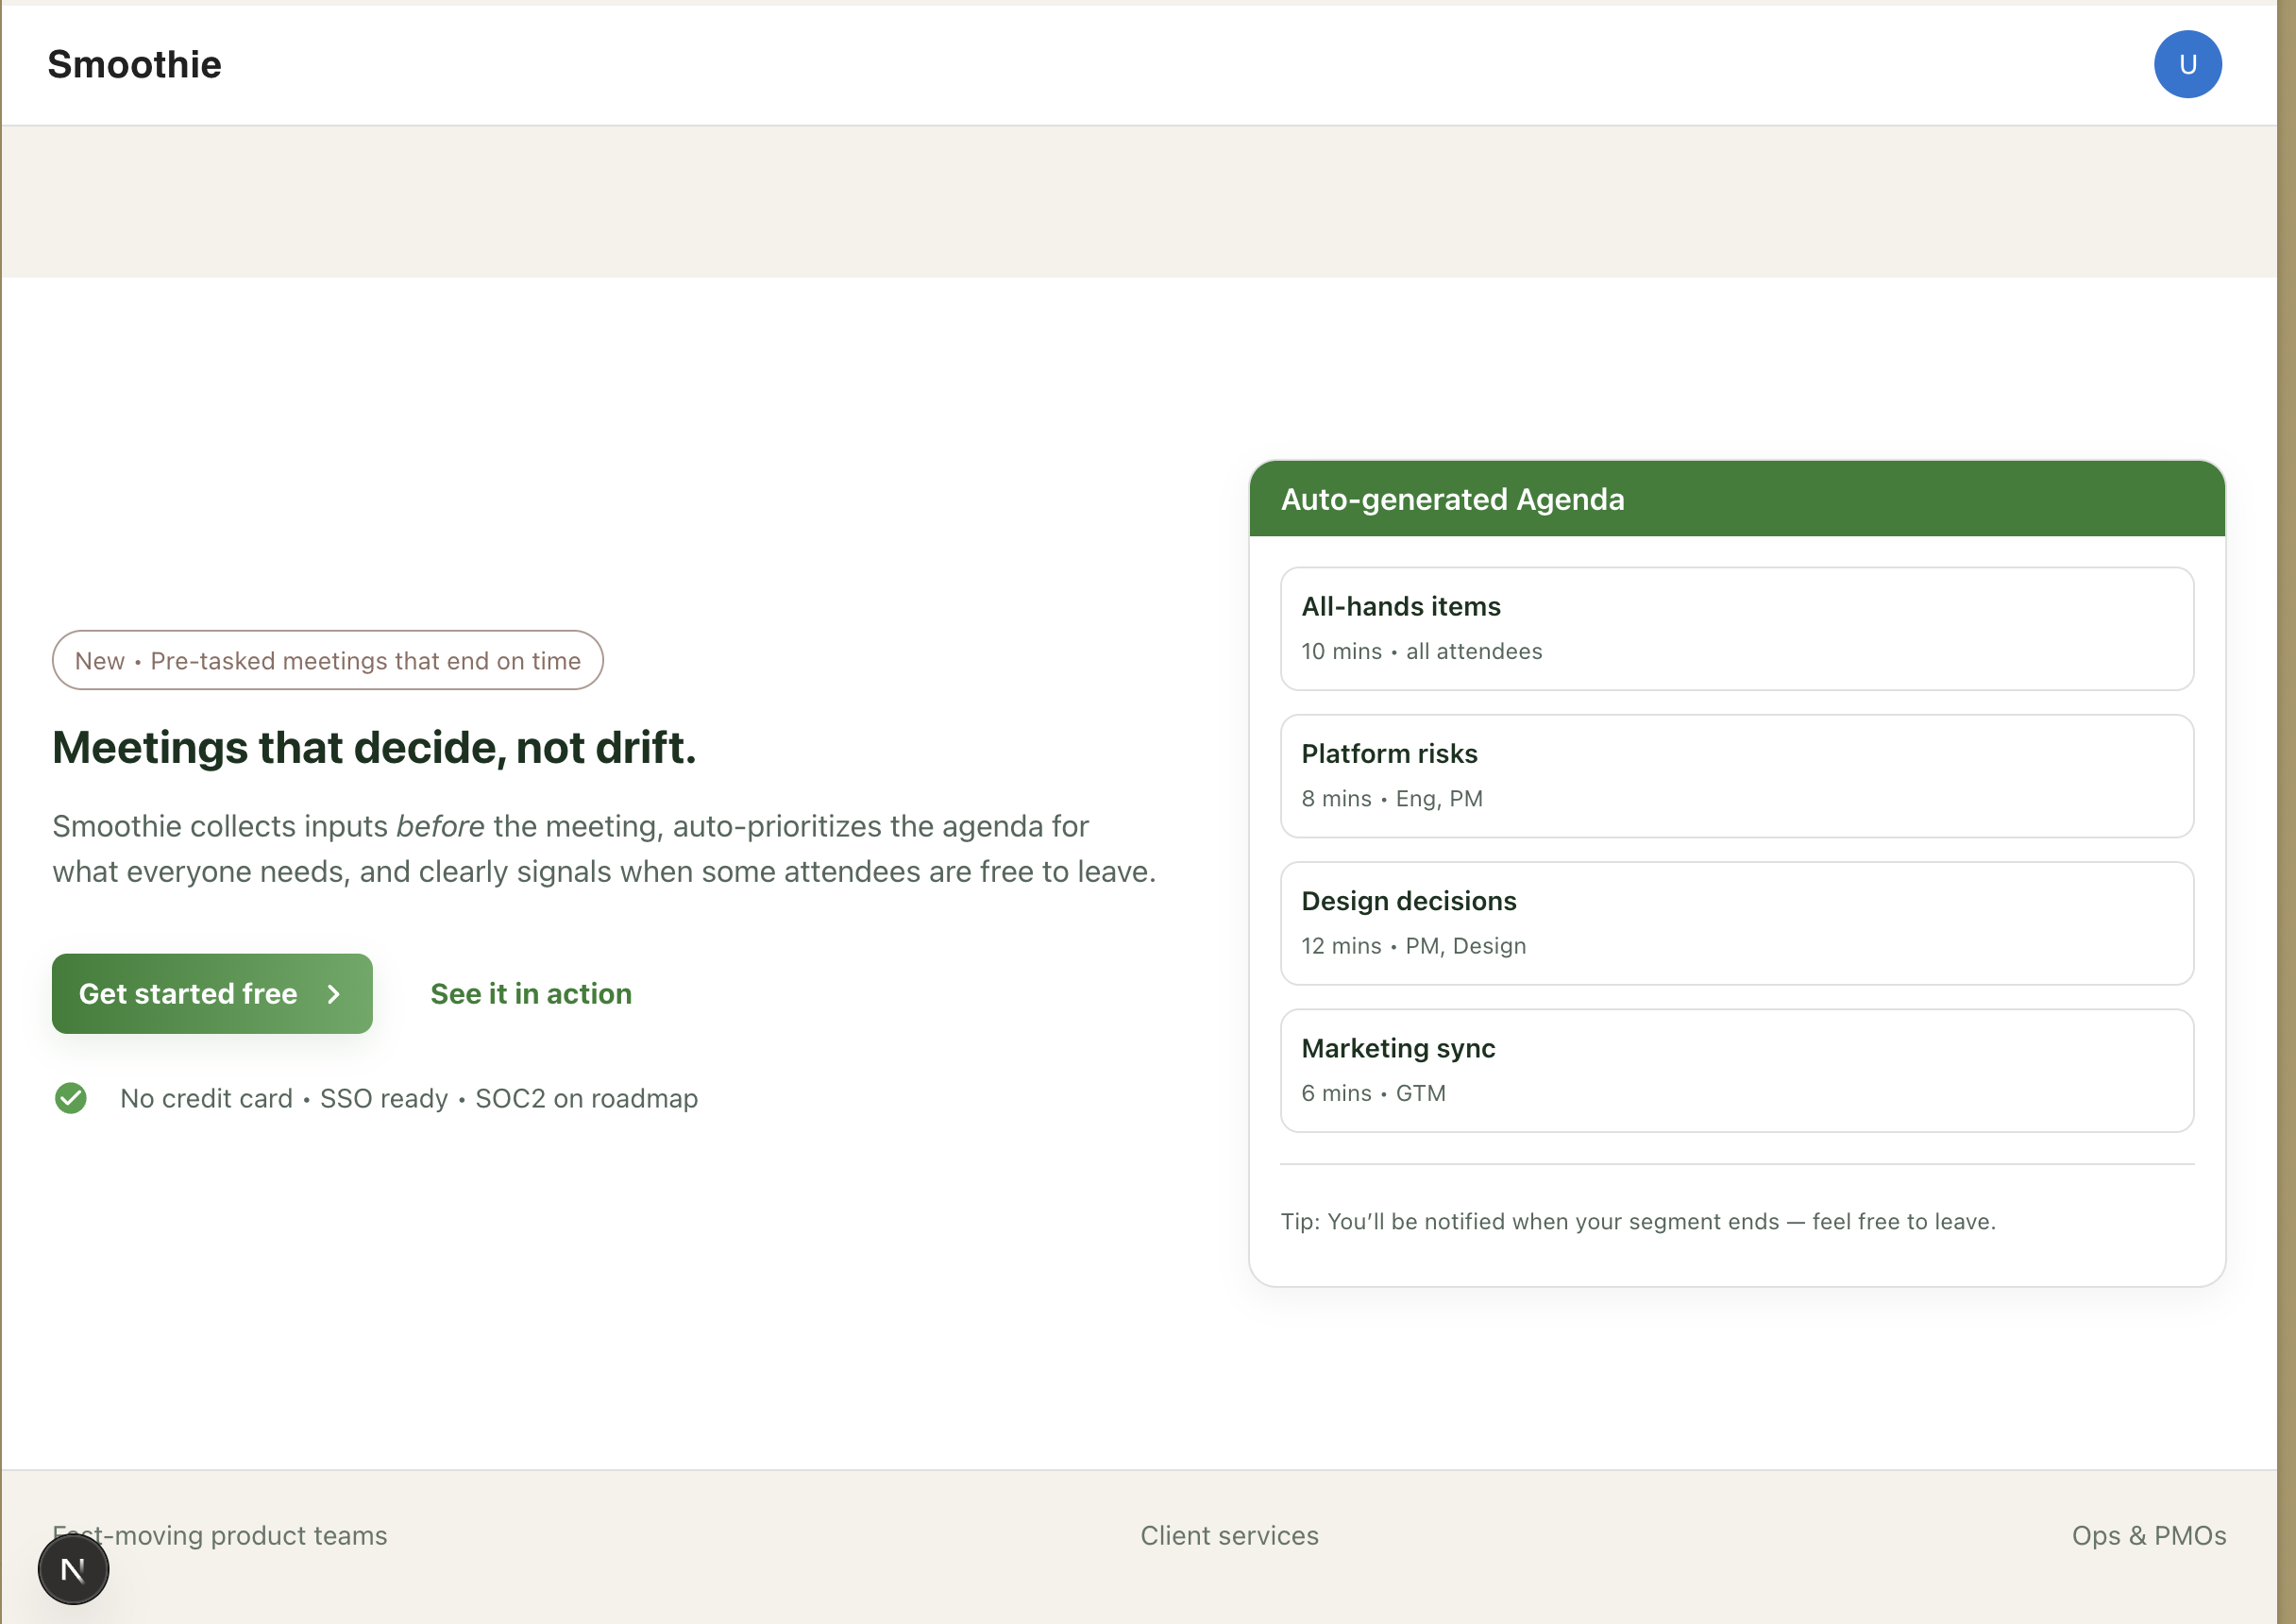Click the Meetings that decide headline

374,748
